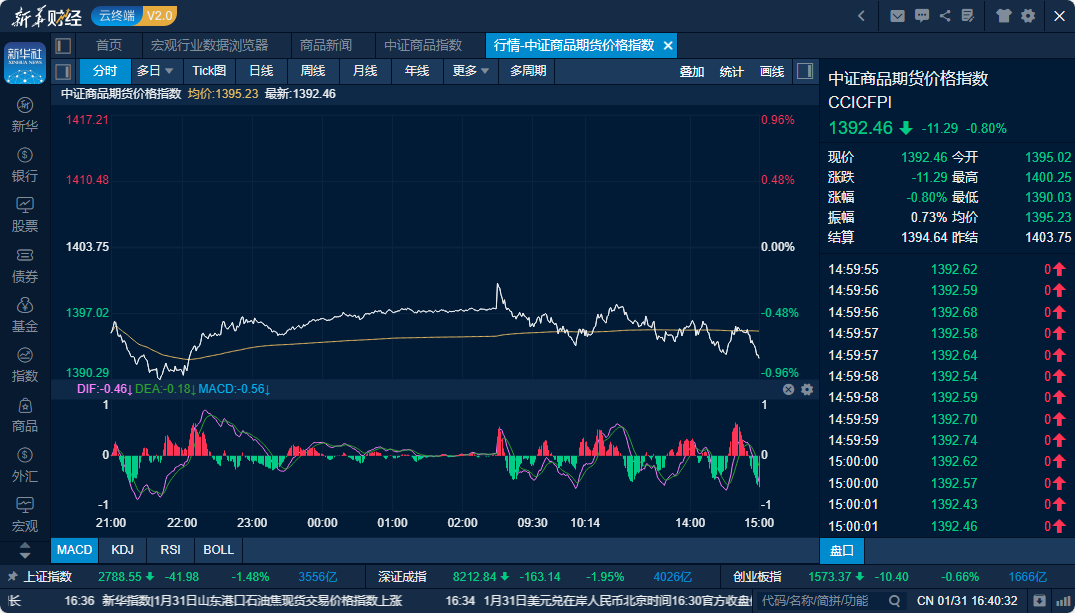The height and width of the screenshot is (613, 1075).
Task: Open the 基金 sidebar section
Action: click(25, 315)
